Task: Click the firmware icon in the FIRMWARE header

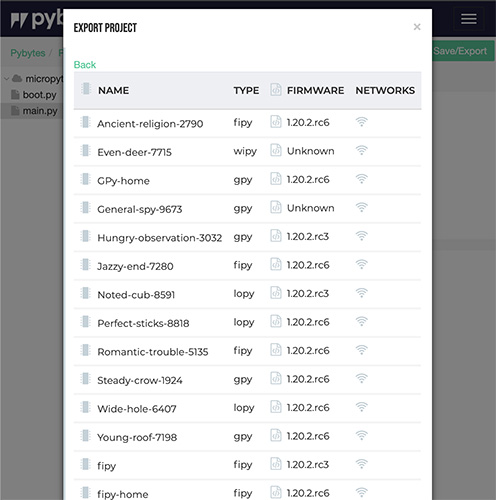Action: coord(276,89)
